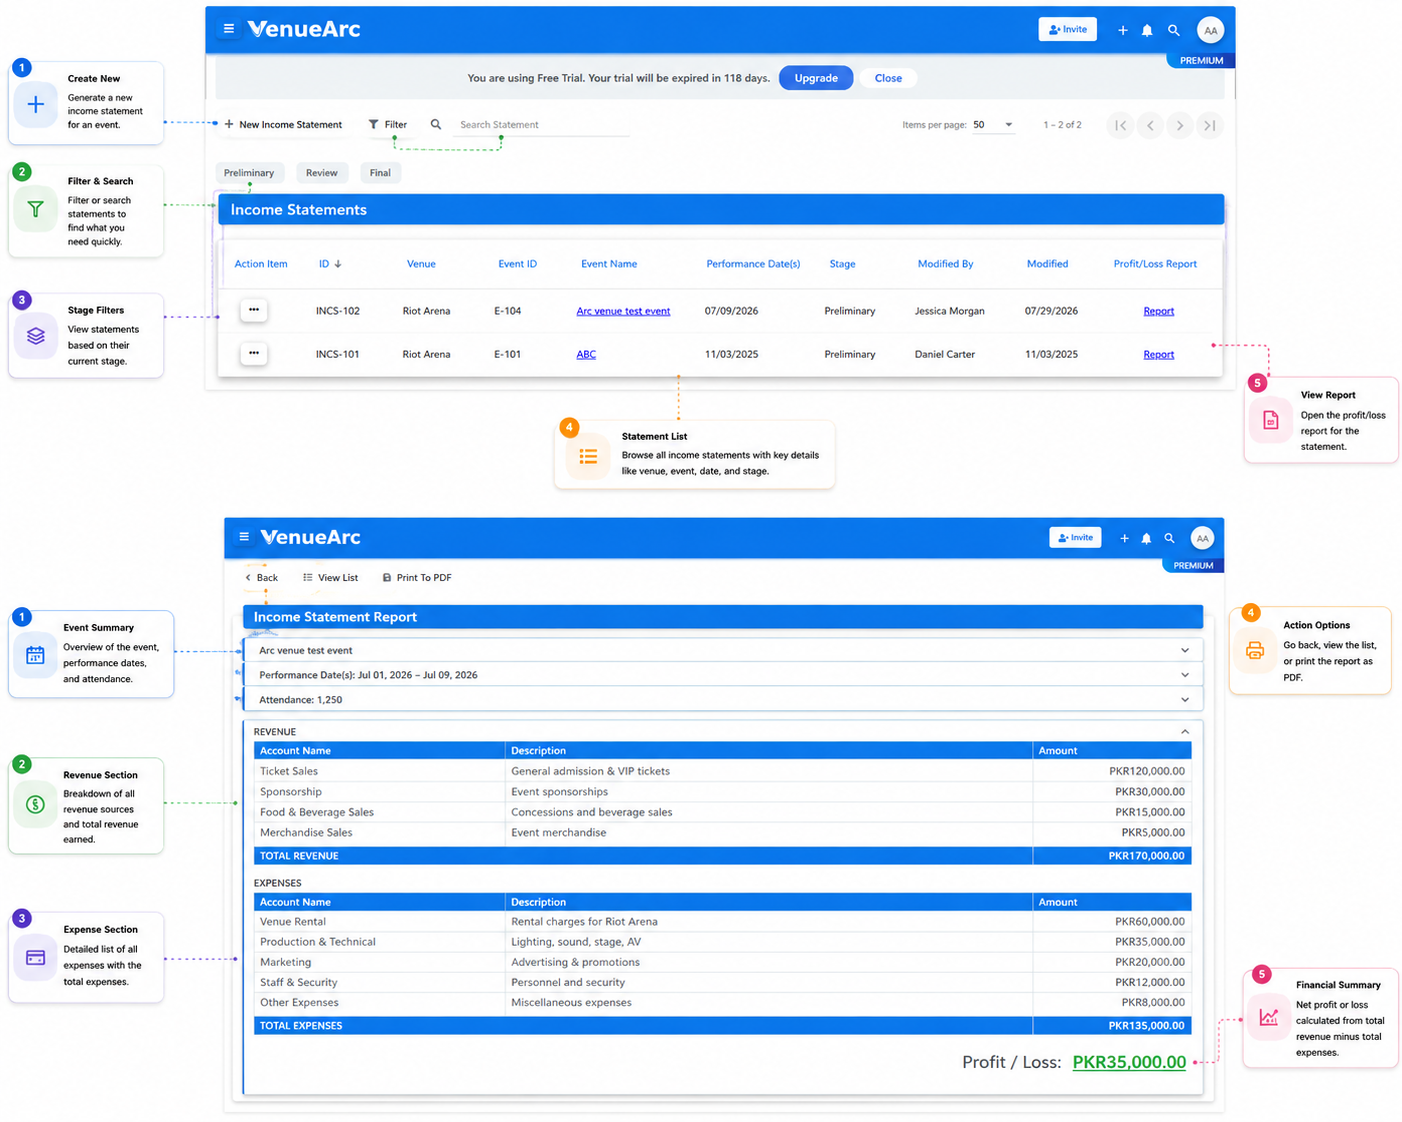The image size is (1402, 1122).
Task: Open action menu for INCS-102 row
Action: pos(254,310)
